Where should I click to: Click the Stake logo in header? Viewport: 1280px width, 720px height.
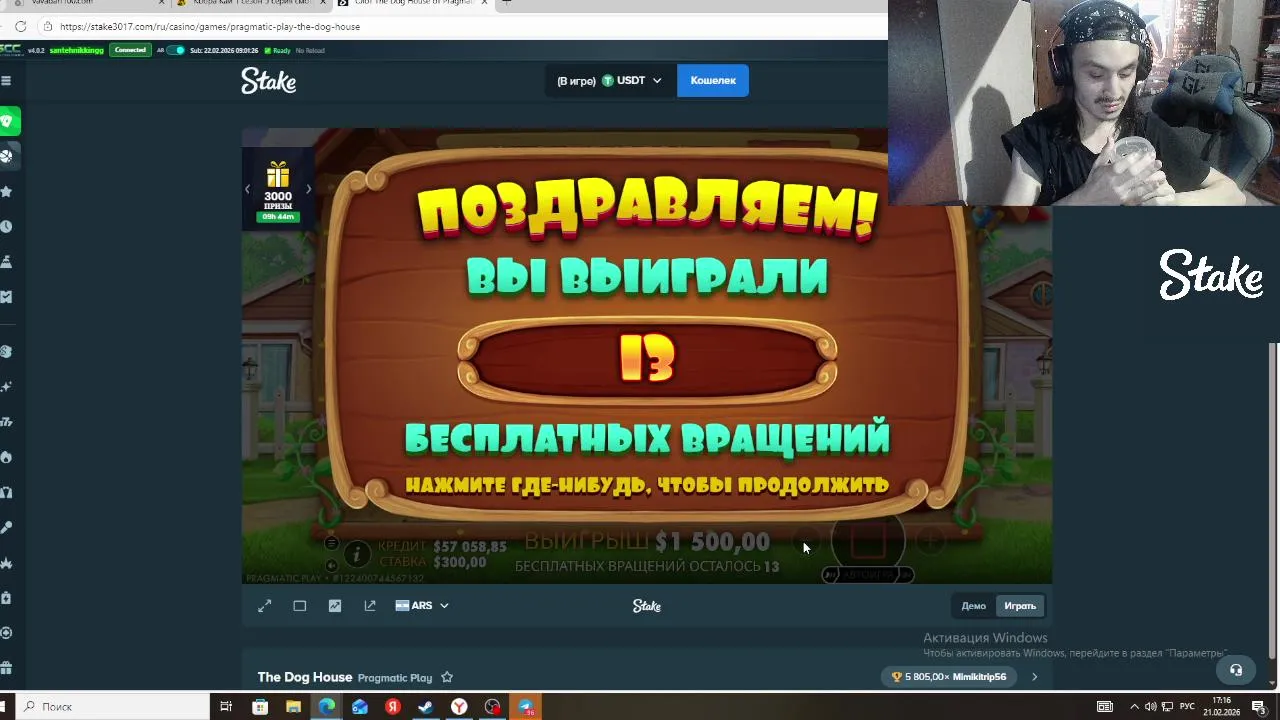pos(268,81)
